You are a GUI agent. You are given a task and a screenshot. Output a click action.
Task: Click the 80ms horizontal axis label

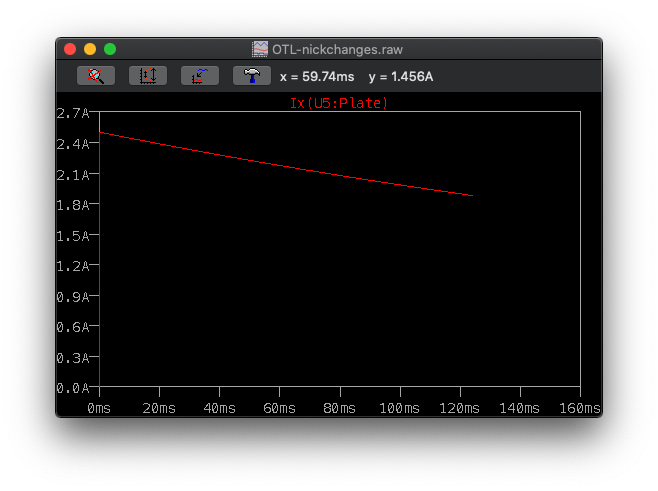339,408
